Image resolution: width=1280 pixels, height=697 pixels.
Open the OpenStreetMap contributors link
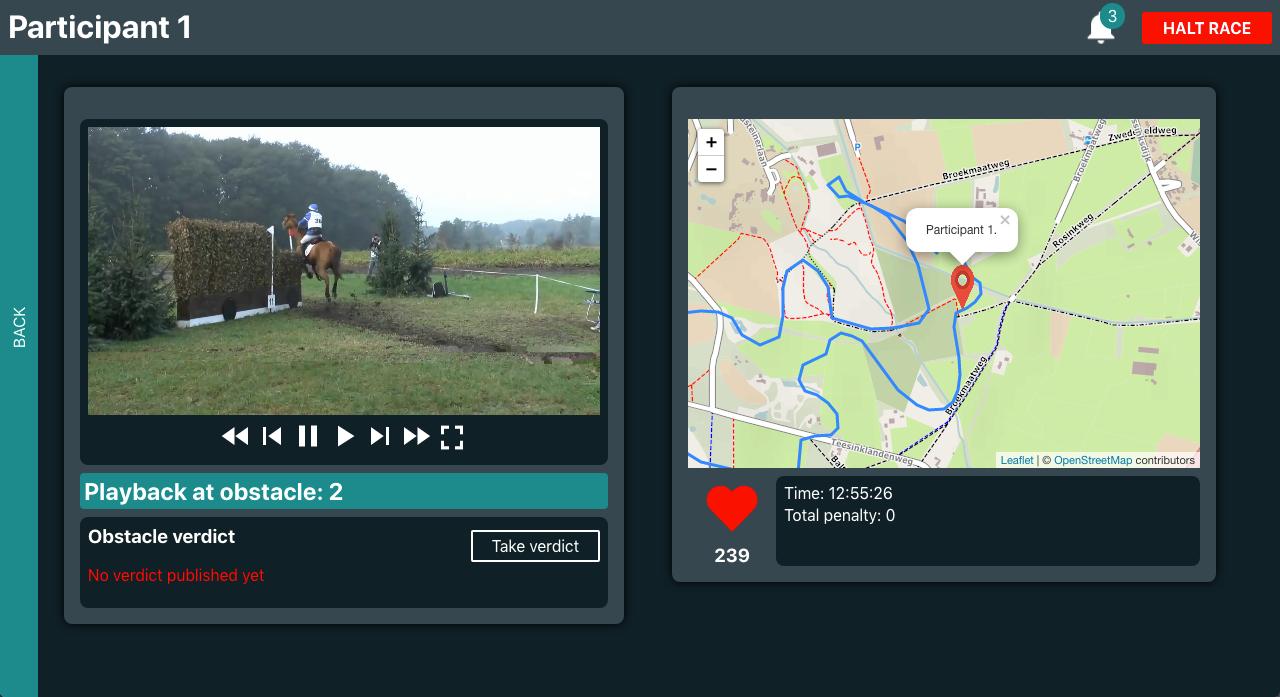click(1092, 460)
